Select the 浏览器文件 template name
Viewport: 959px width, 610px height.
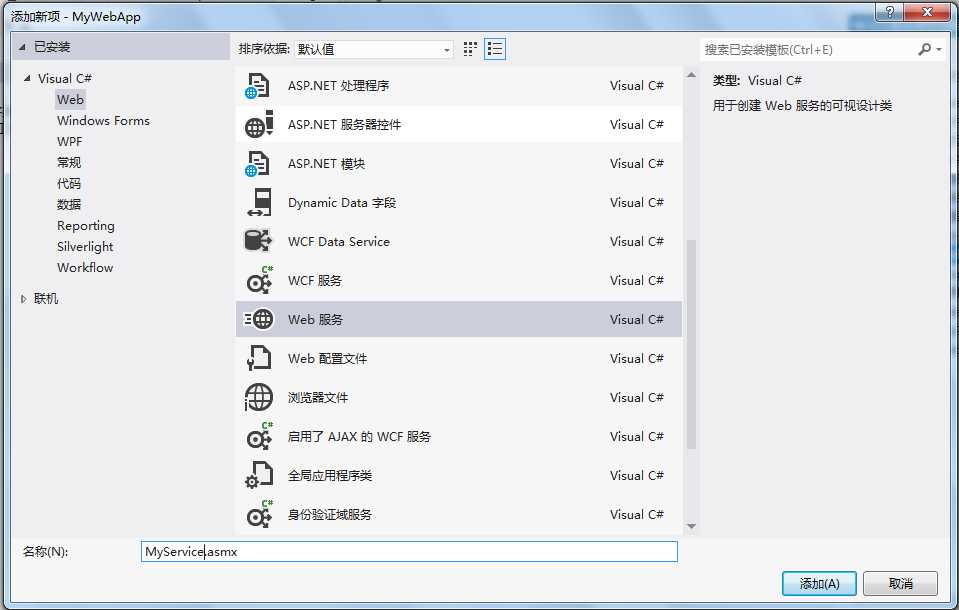[318, 398]
